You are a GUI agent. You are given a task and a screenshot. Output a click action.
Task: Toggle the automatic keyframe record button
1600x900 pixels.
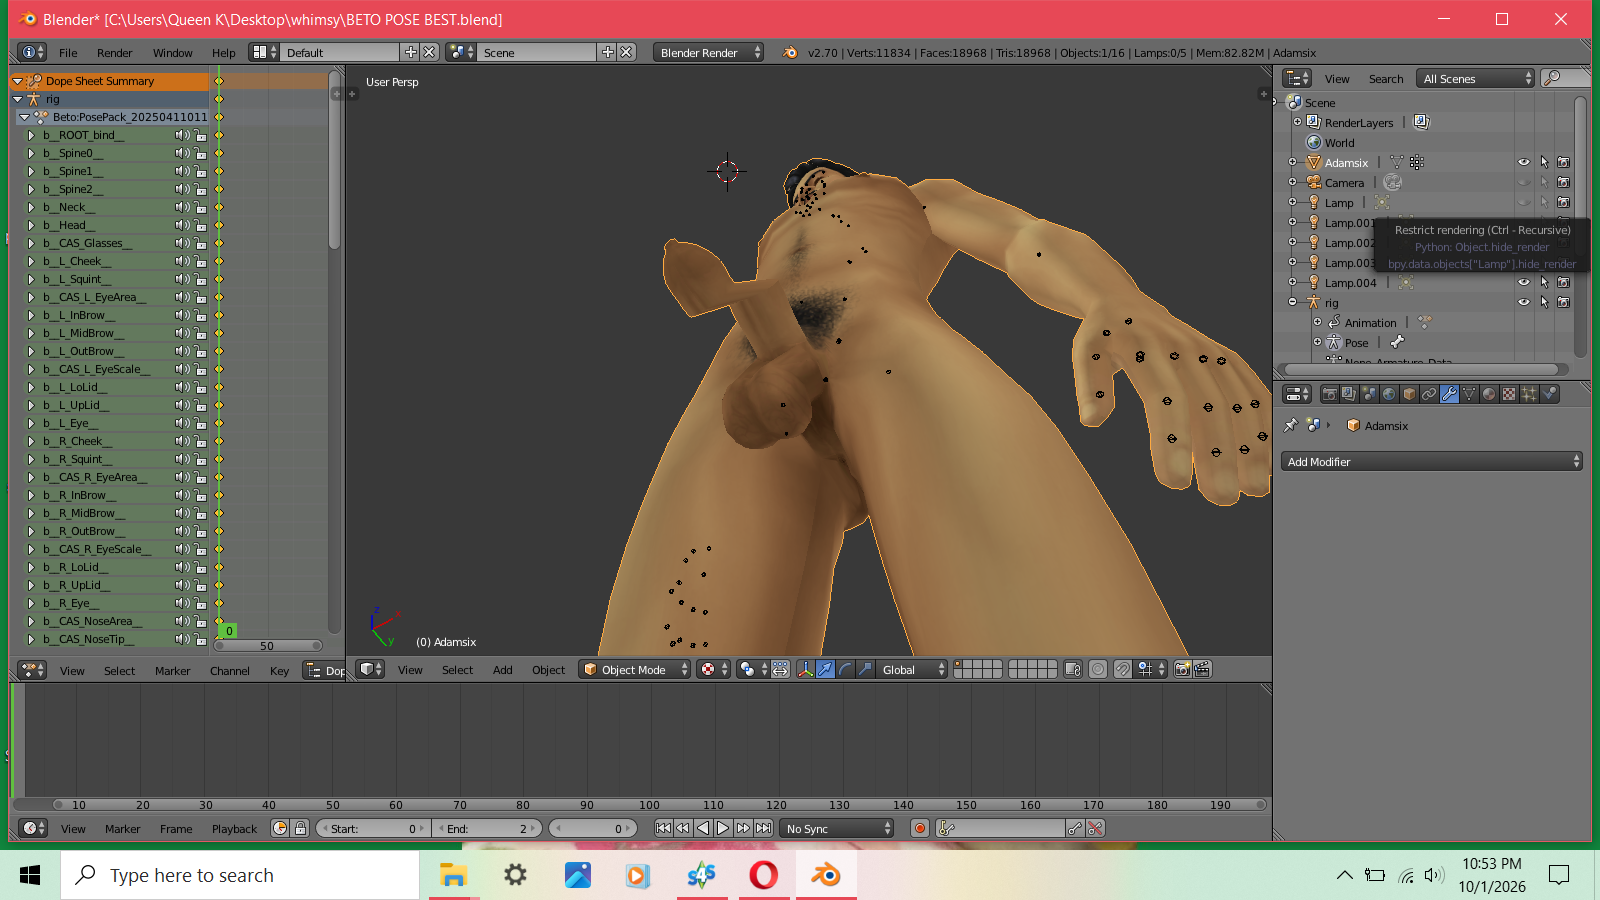(x=920, y=828)
